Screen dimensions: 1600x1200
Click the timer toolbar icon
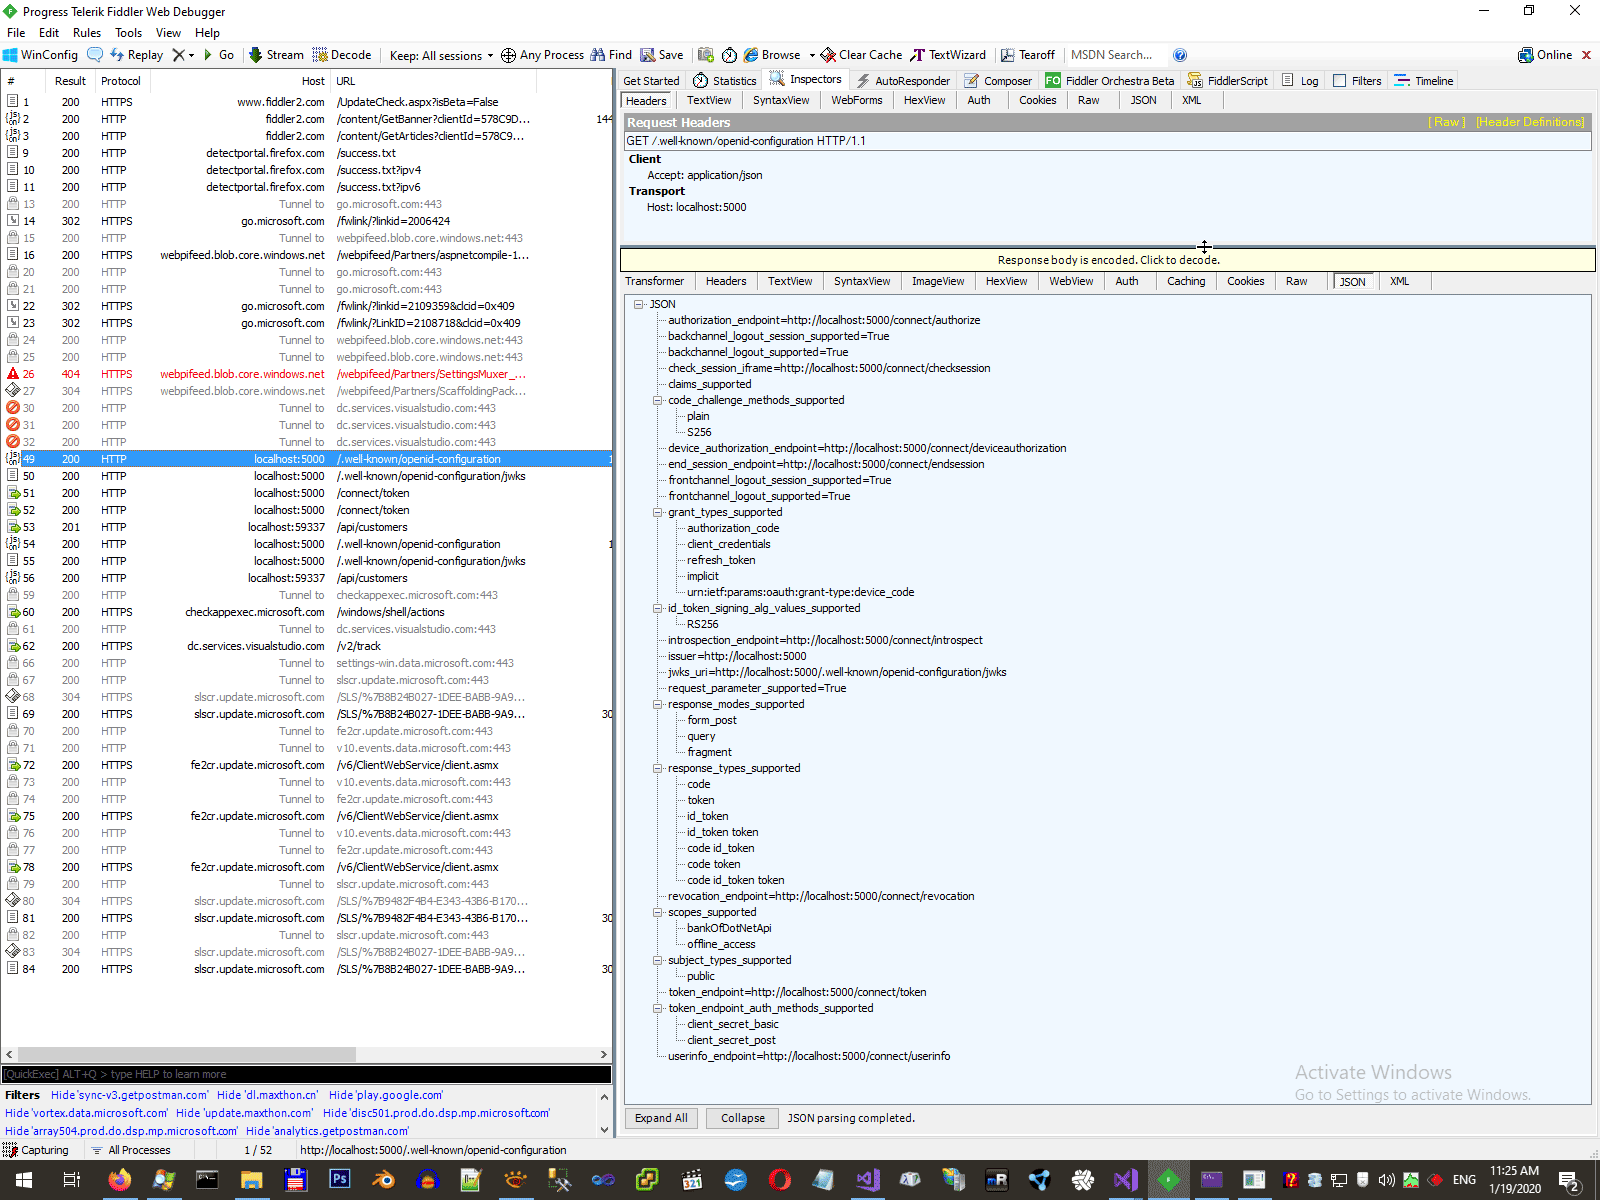coord(729,55)
